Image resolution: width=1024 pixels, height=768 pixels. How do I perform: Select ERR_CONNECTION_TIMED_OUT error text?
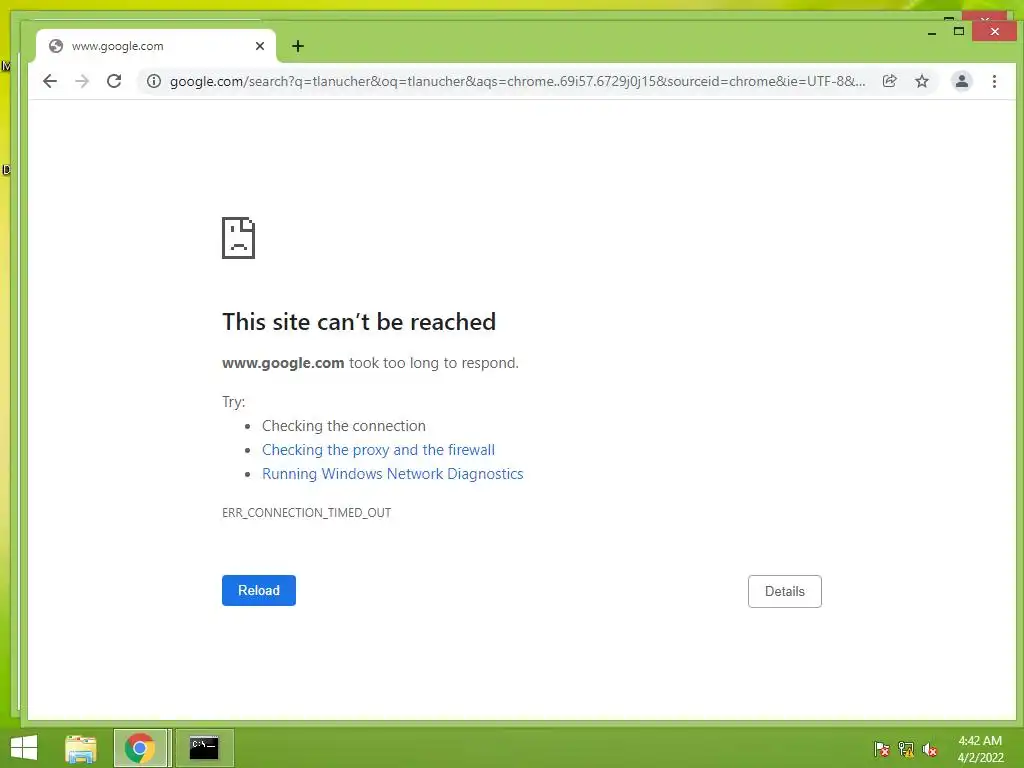(x=306, y=513)
